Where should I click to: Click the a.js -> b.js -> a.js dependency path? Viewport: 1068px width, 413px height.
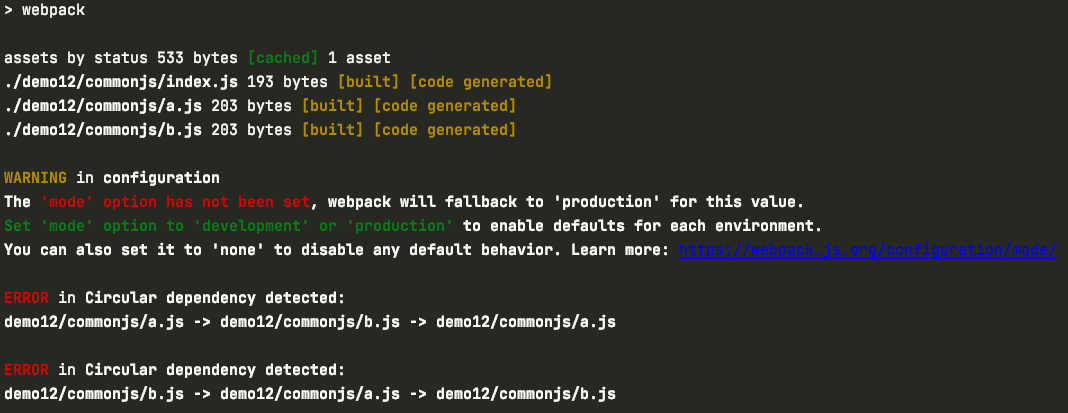point(310,322)
